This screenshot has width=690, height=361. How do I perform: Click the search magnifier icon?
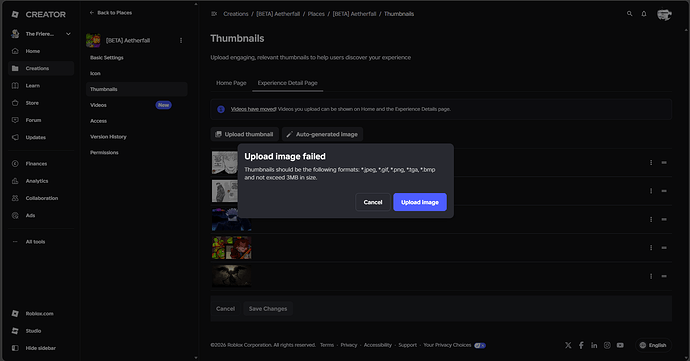(630, 14)
